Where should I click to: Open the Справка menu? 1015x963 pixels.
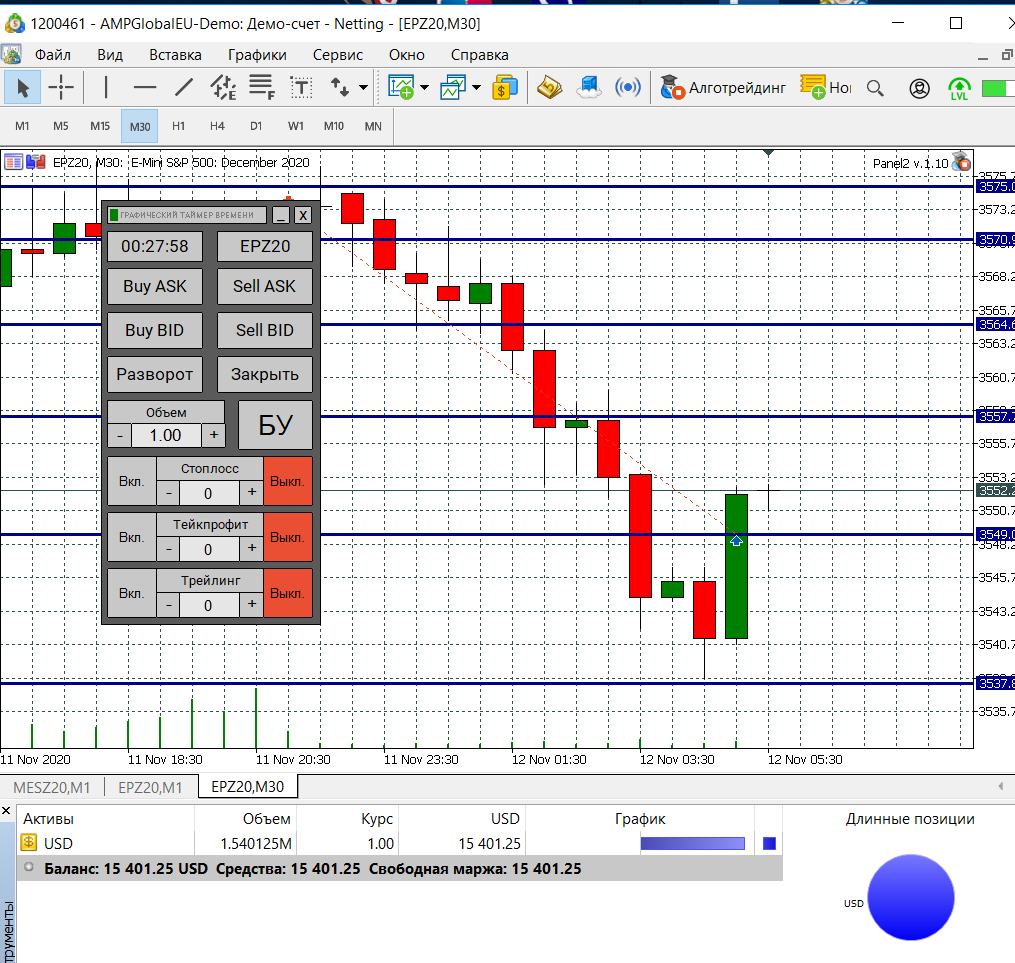click(x=480, y=55)
